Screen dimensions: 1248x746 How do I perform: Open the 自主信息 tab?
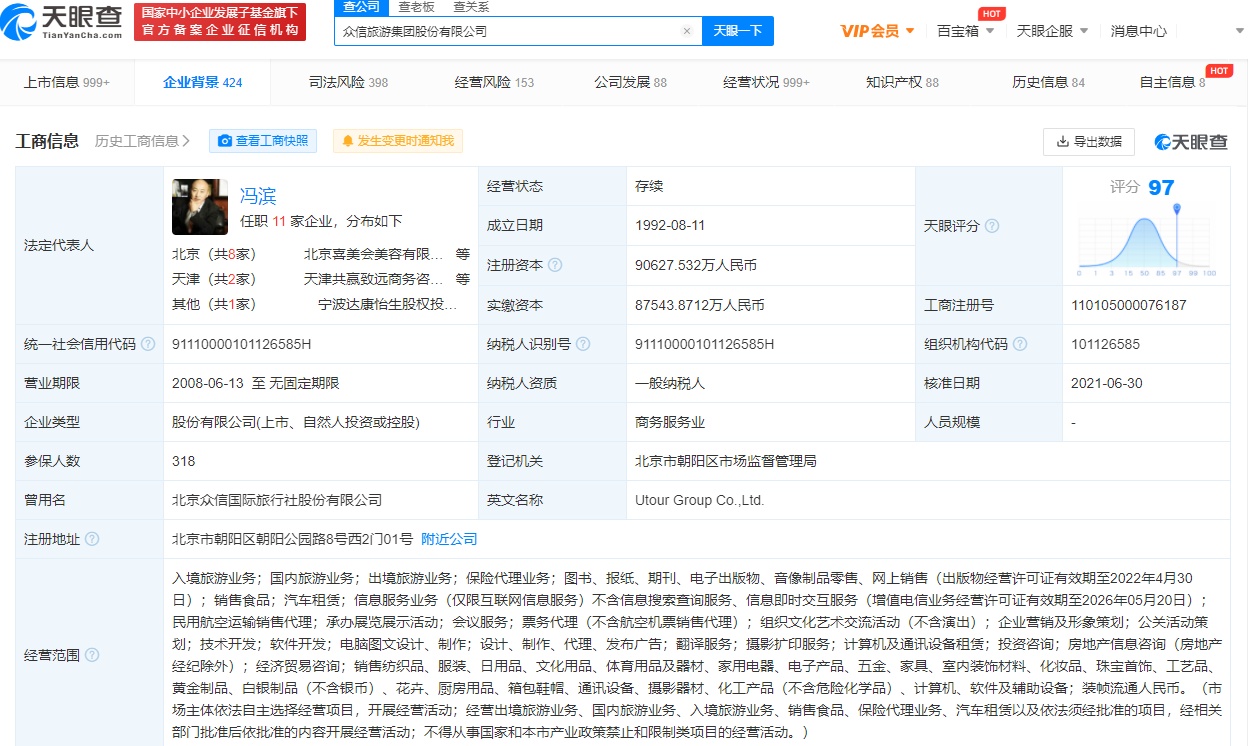1172,82
